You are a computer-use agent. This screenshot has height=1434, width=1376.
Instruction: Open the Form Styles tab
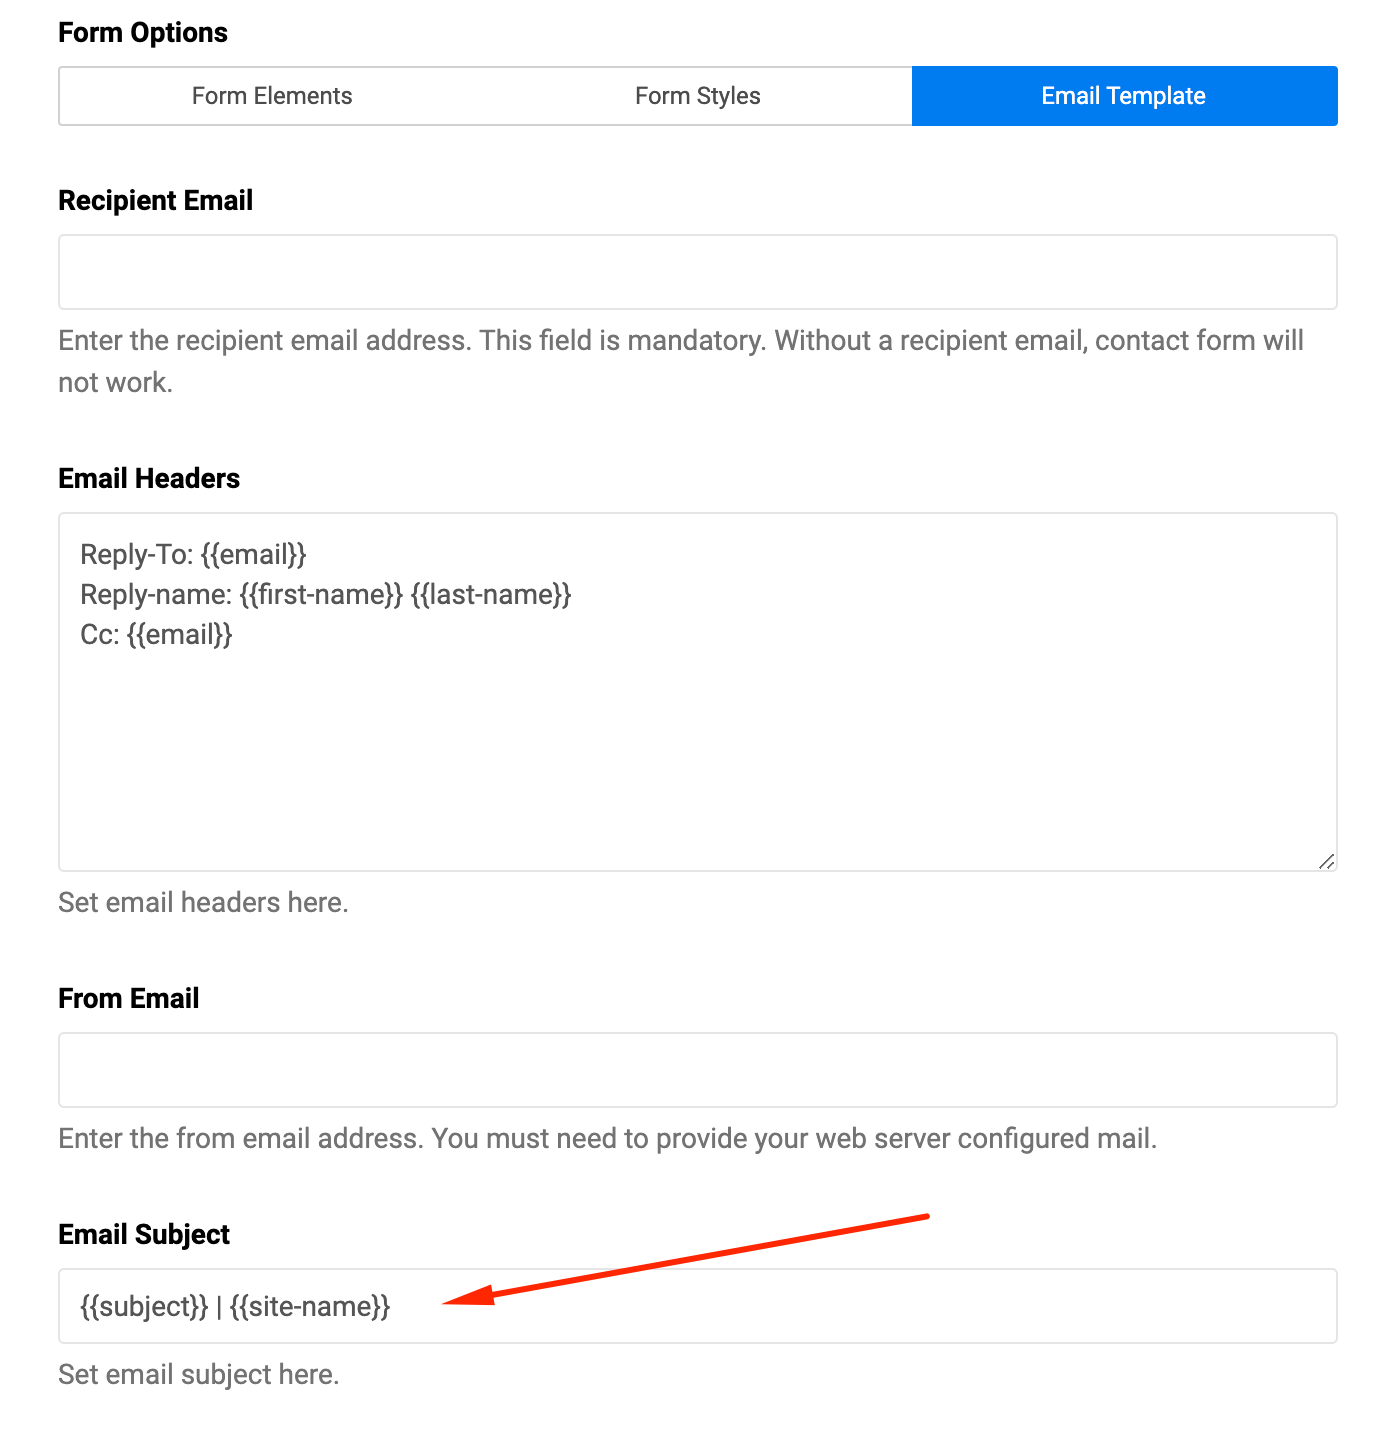(697, 96)
